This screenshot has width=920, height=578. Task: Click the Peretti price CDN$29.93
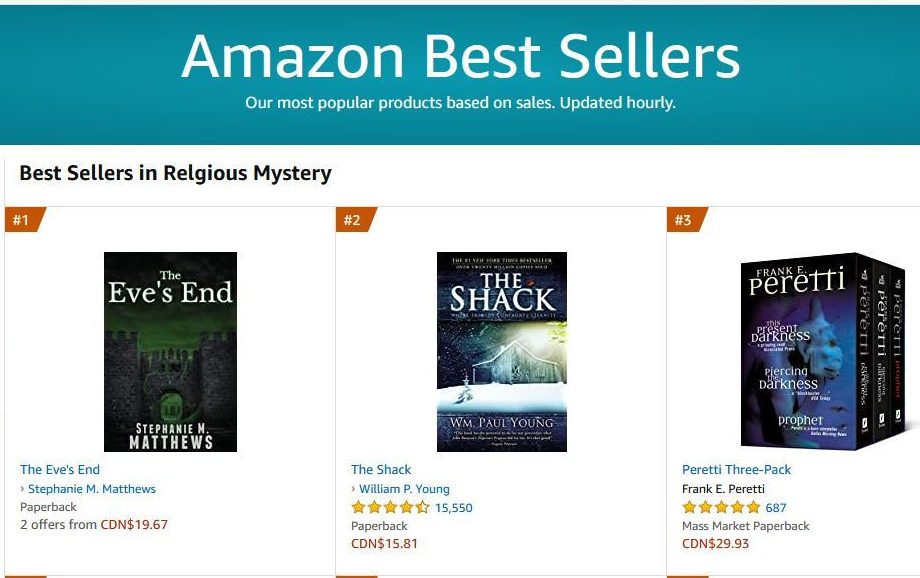click(716, 544)
